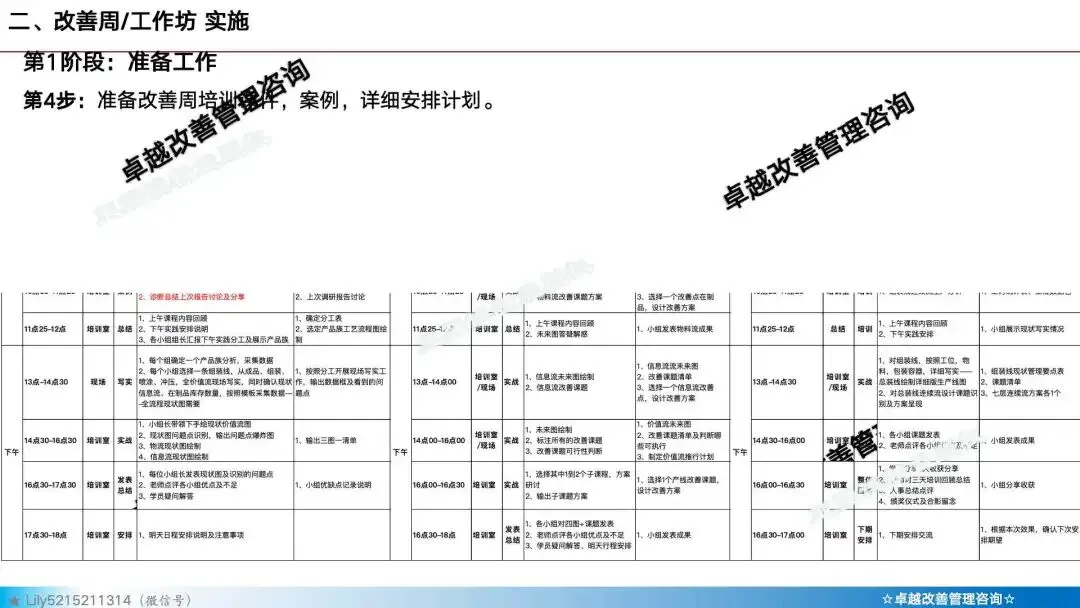The width and height of the screenshot is (1080, 608).
Task: Click '对组装线,按照工位' task cell
Action: (928, 382)
